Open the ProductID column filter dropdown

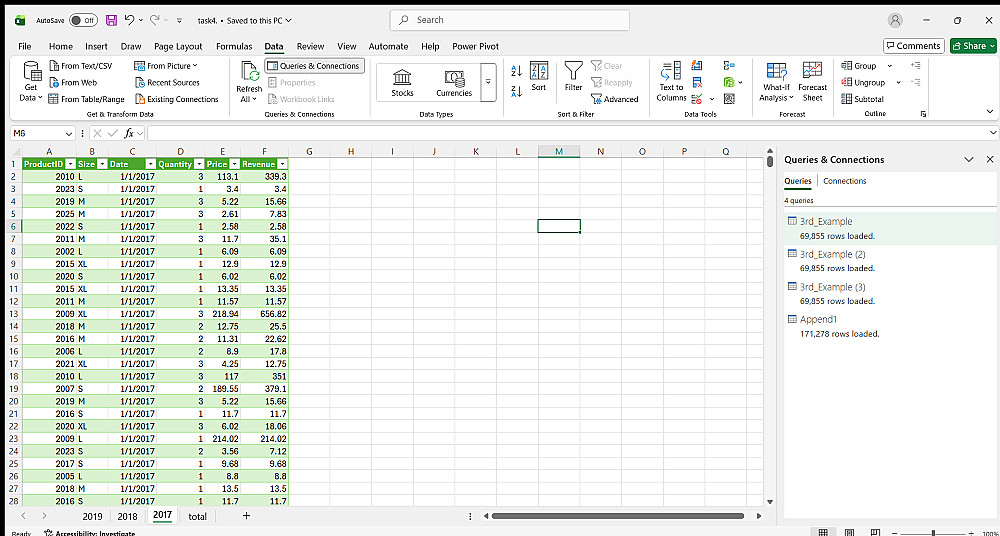(71, 164)
